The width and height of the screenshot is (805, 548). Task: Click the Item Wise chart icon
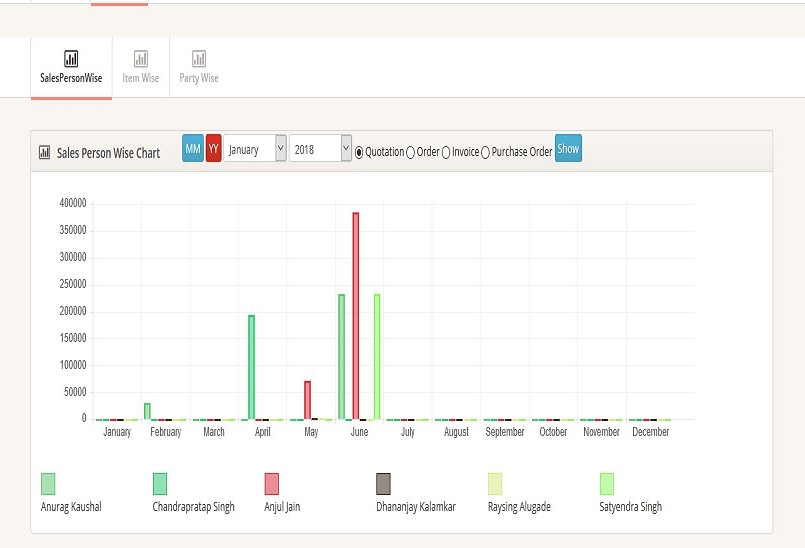(141, 59)
